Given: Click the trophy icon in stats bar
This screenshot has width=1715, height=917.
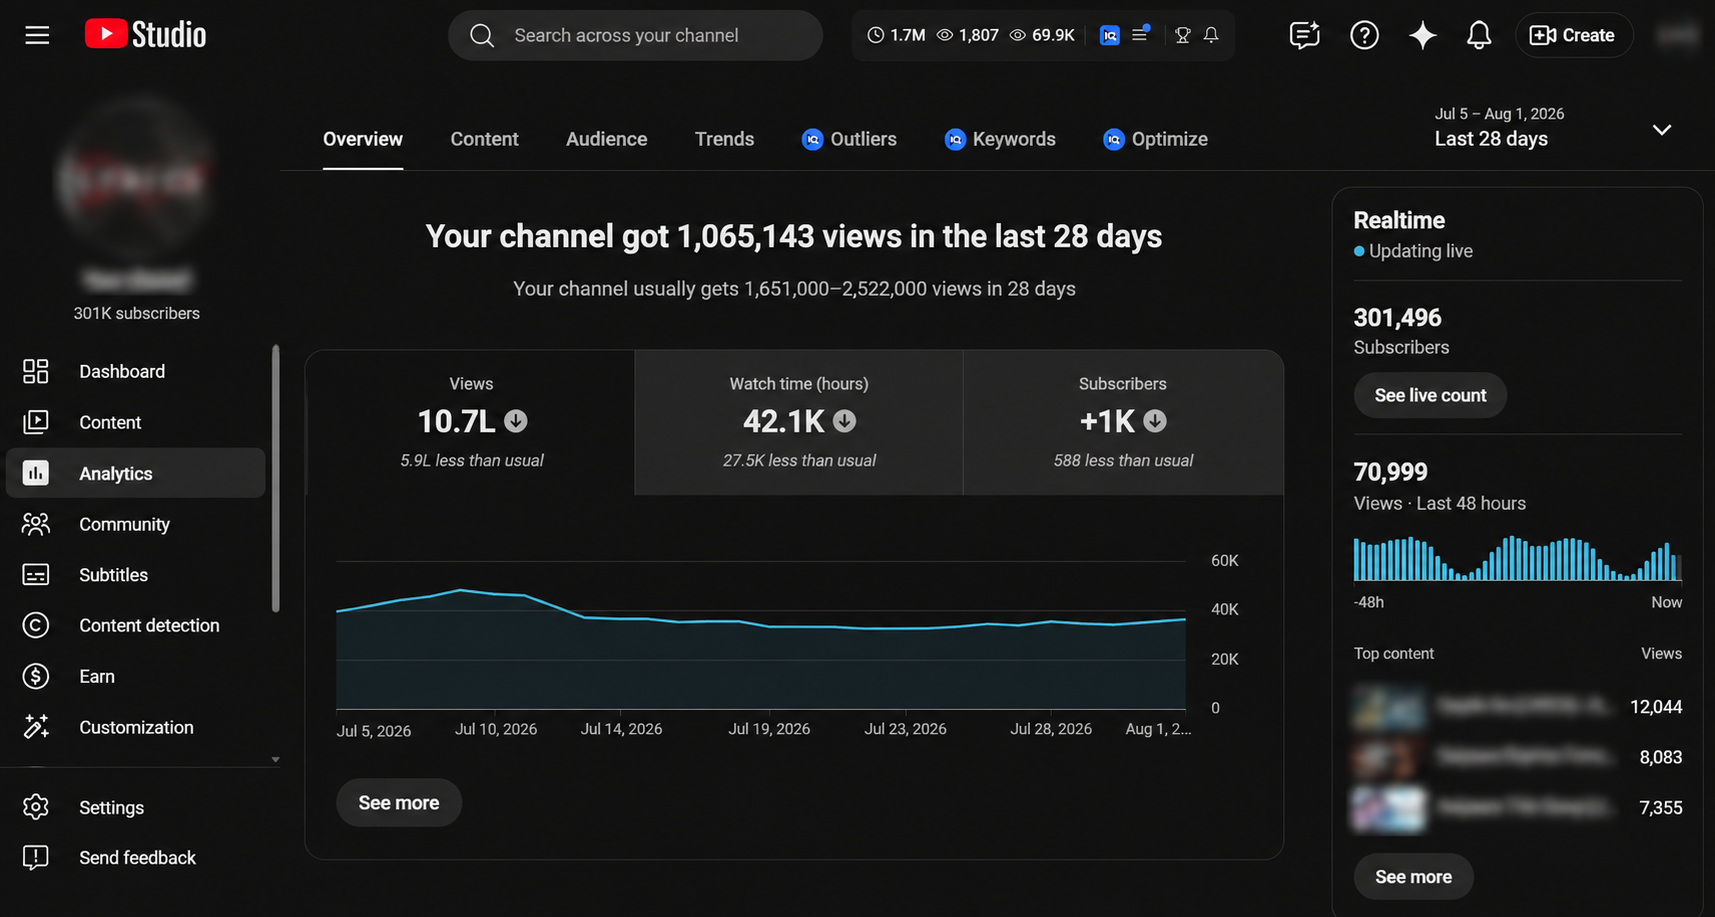Looking at the screenshot, I should pos(1183,35).
